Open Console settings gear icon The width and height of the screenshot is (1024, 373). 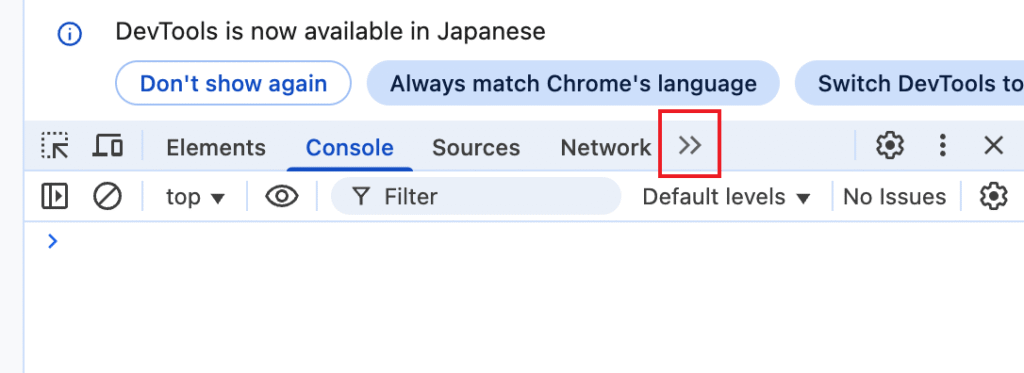(993, 196)
